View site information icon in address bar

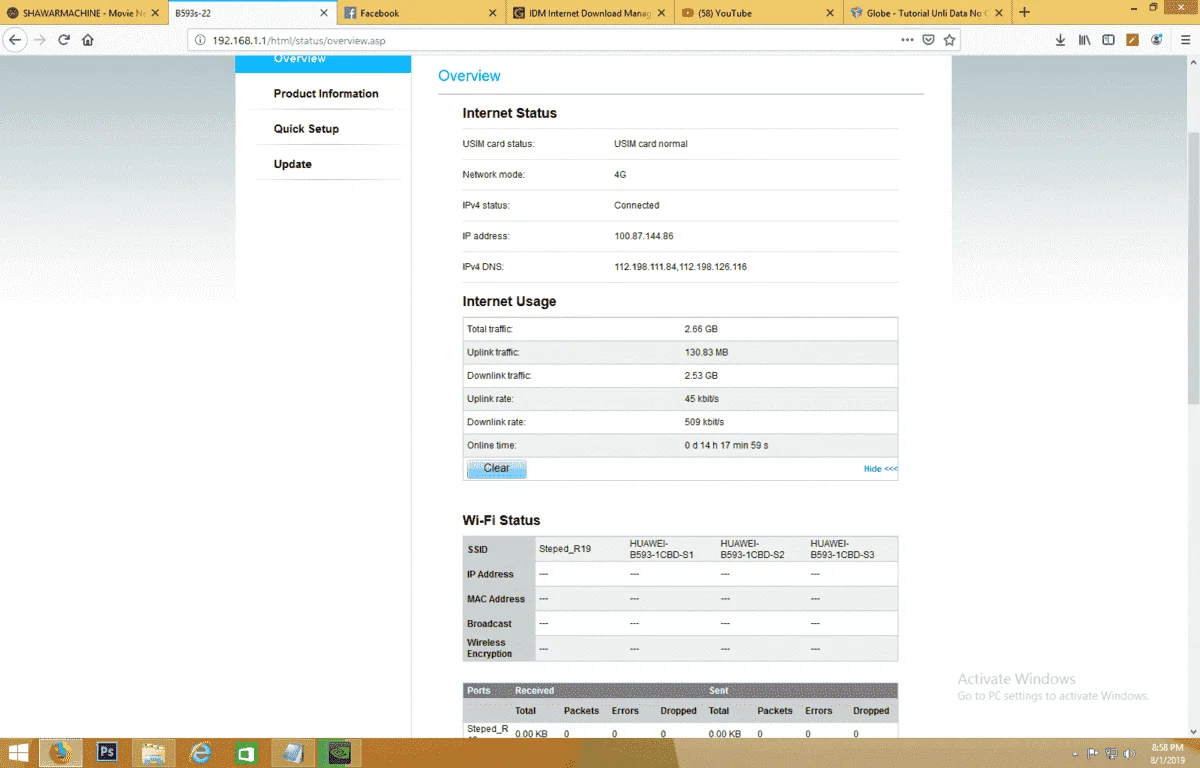tap(199, 41)
